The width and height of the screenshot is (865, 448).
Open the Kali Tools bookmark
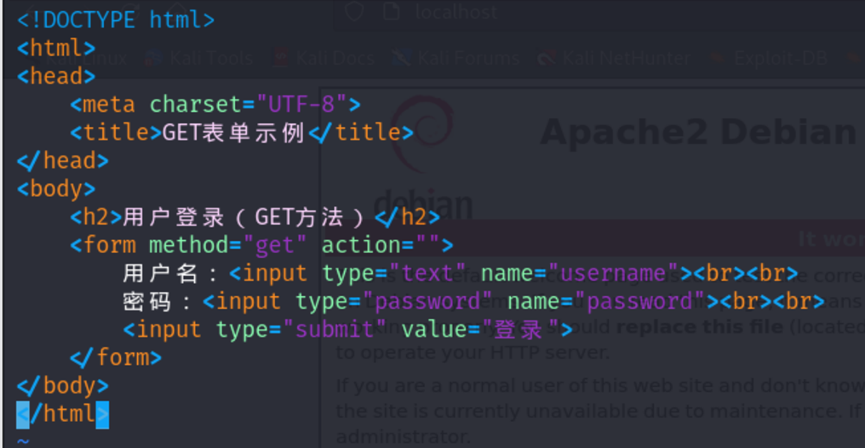point(210,58)
